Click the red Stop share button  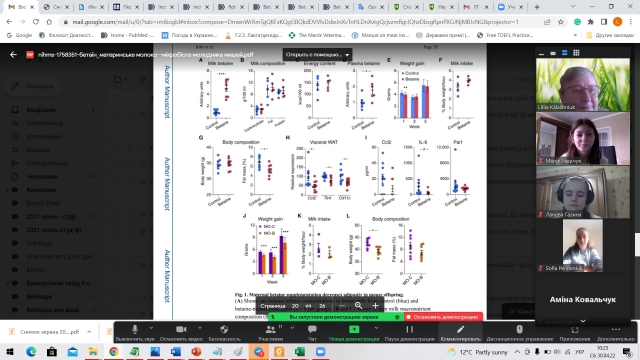coord(443,317)
